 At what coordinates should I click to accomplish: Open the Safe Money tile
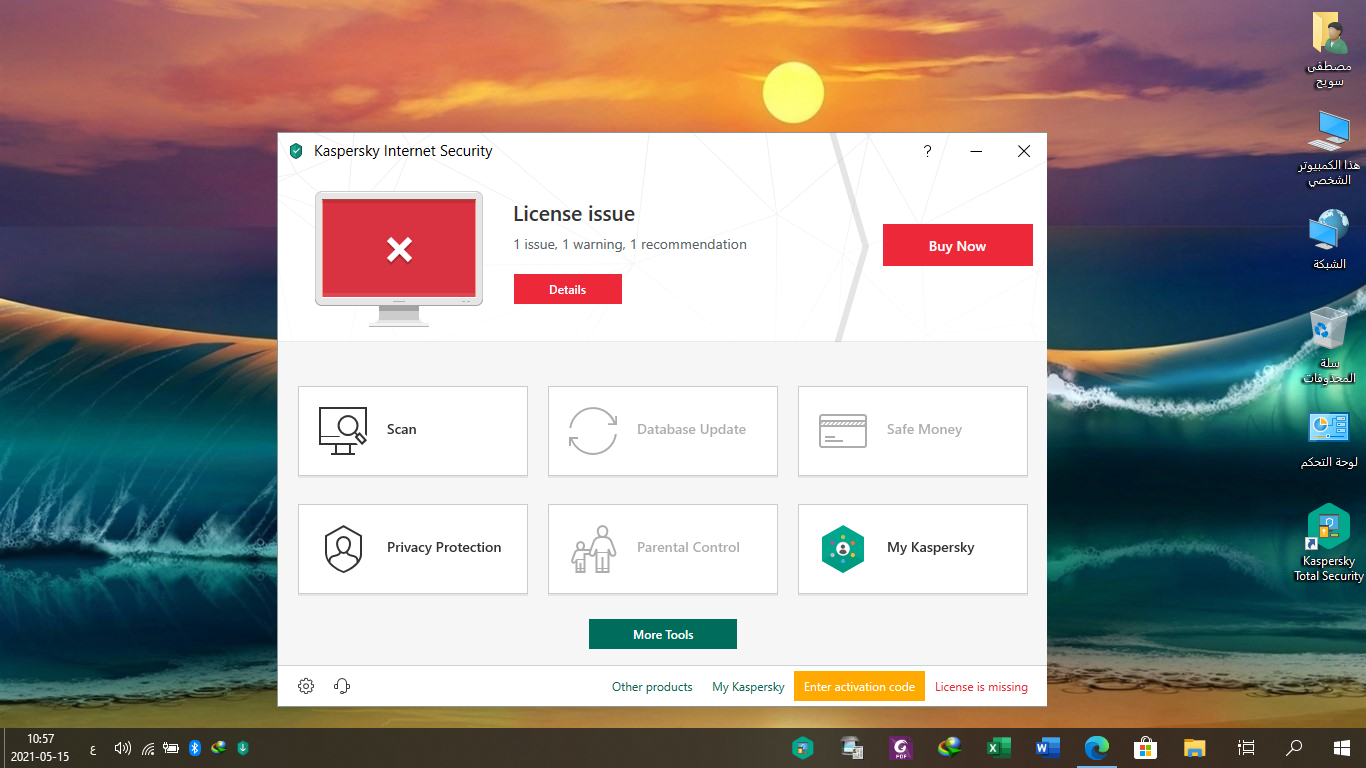[912, 430]
